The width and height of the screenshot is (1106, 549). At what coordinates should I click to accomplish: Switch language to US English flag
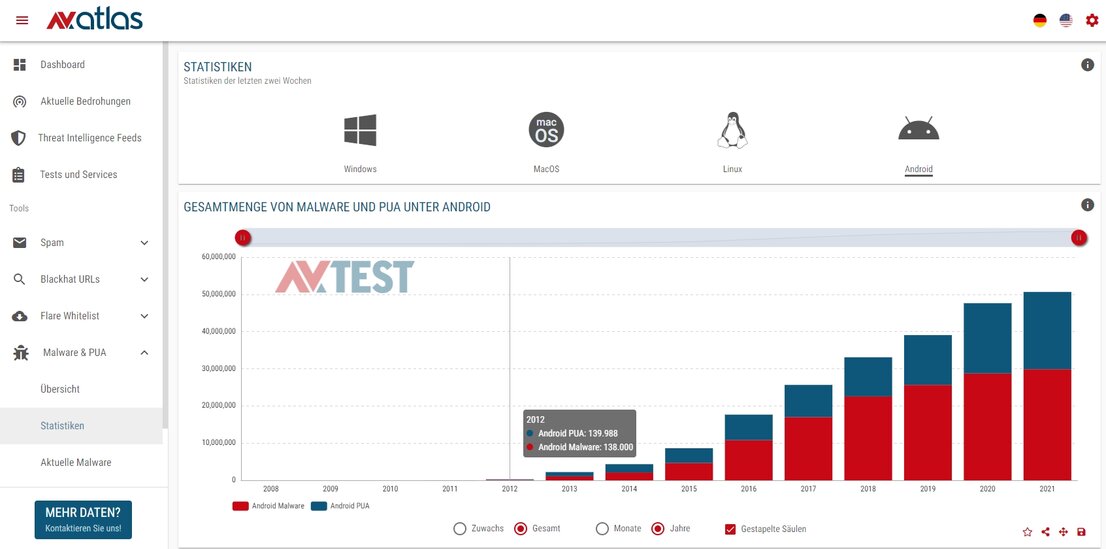[x=1066, y=20]
